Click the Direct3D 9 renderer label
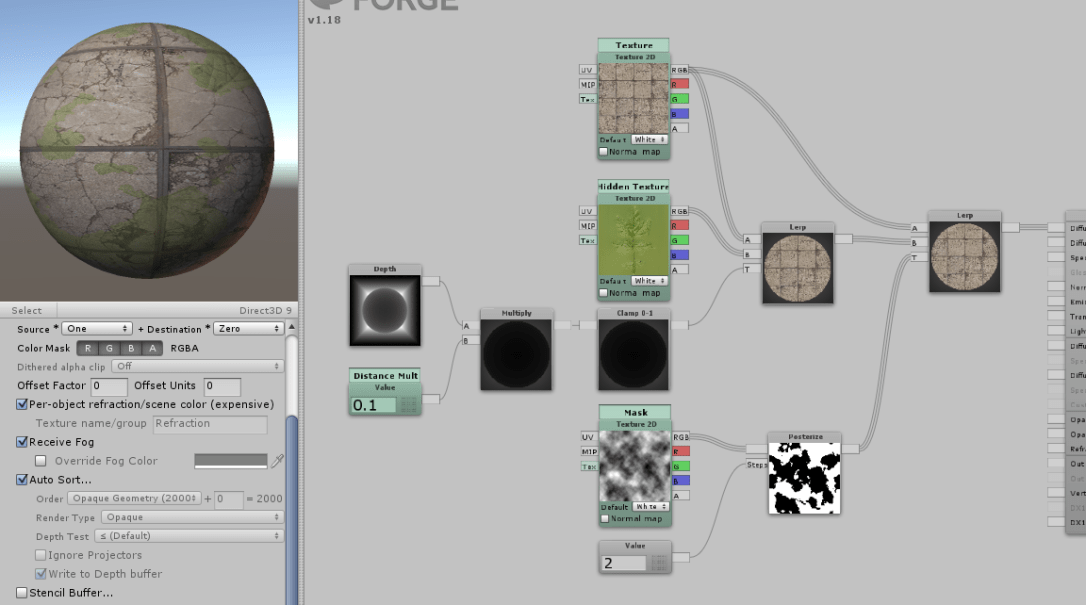The image size is (1086, 605). (264, 310)
